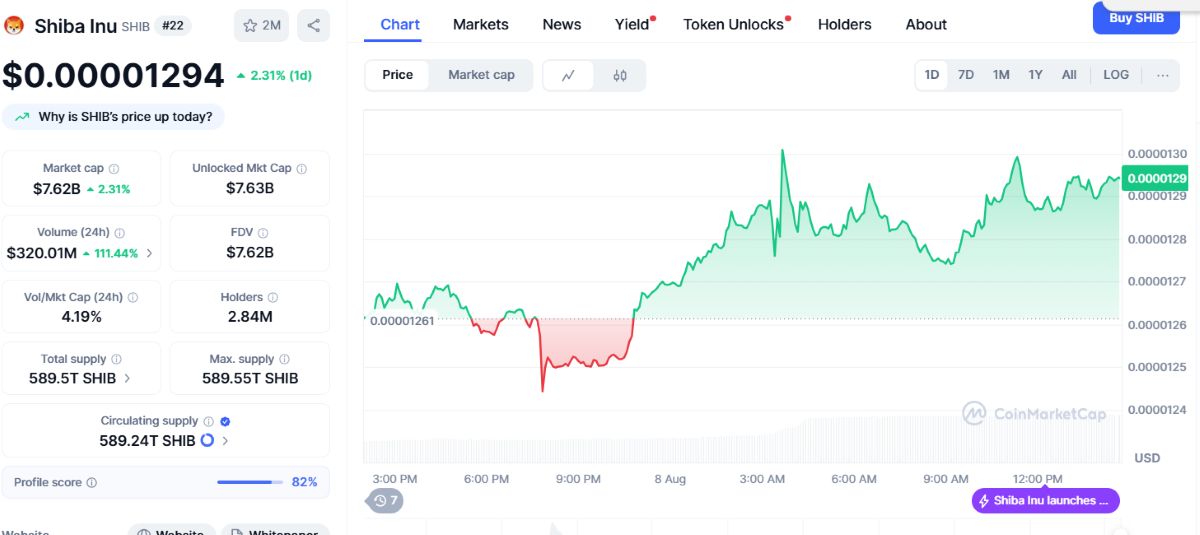Click the Market cap info icon
Screen dimensions: 1200x535
click(114, 169)
